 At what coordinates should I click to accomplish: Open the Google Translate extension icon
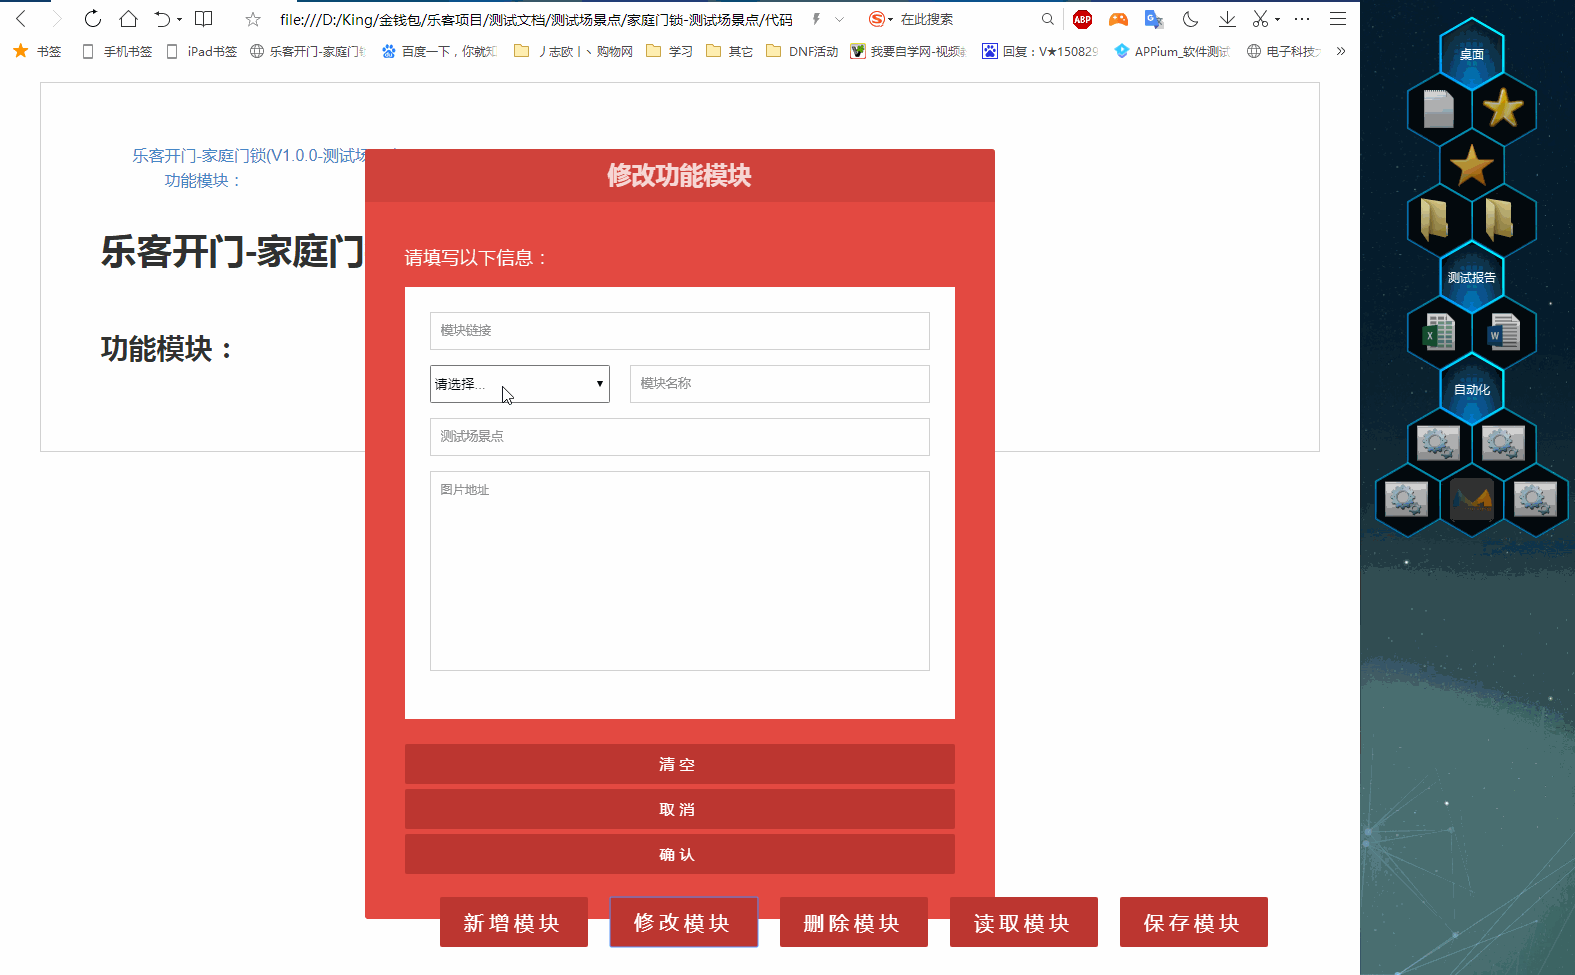[1154, 19]
